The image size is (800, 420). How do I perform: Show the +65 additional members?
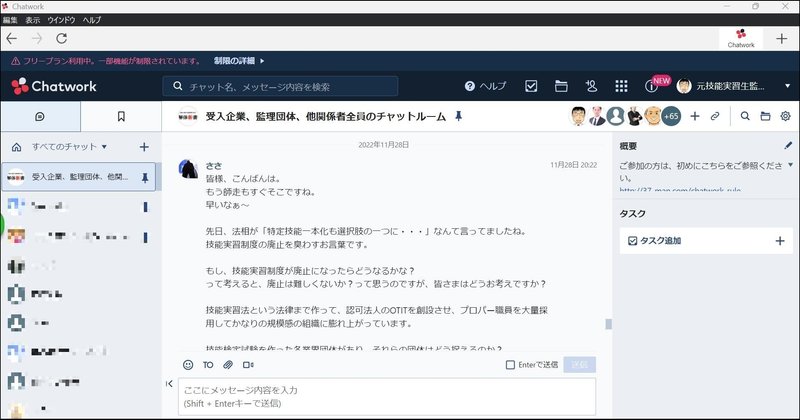tap(671, 116)
